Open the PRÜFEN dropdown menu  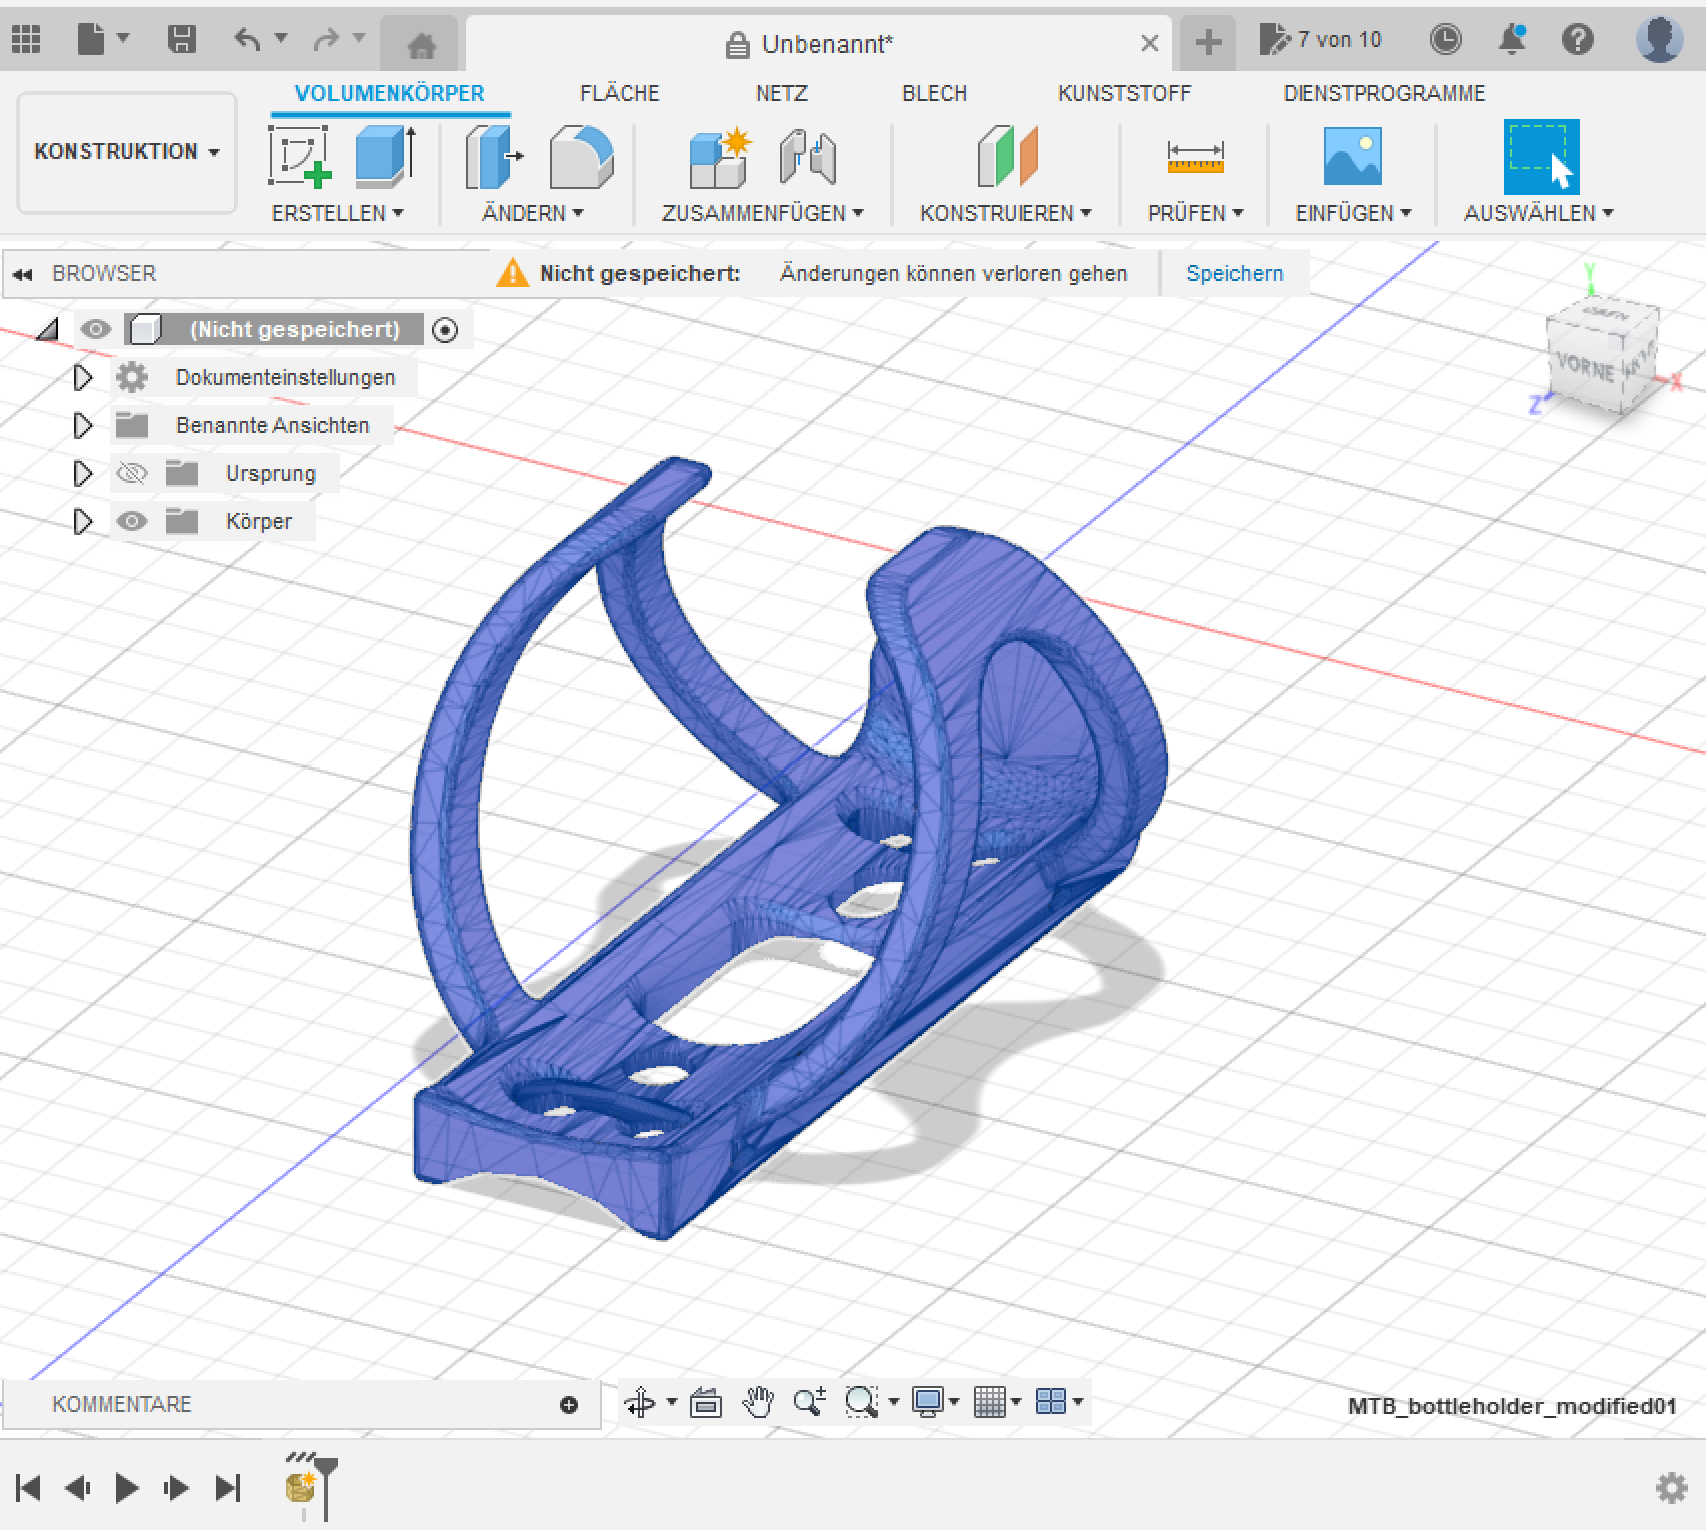(x=1195, y=213)
